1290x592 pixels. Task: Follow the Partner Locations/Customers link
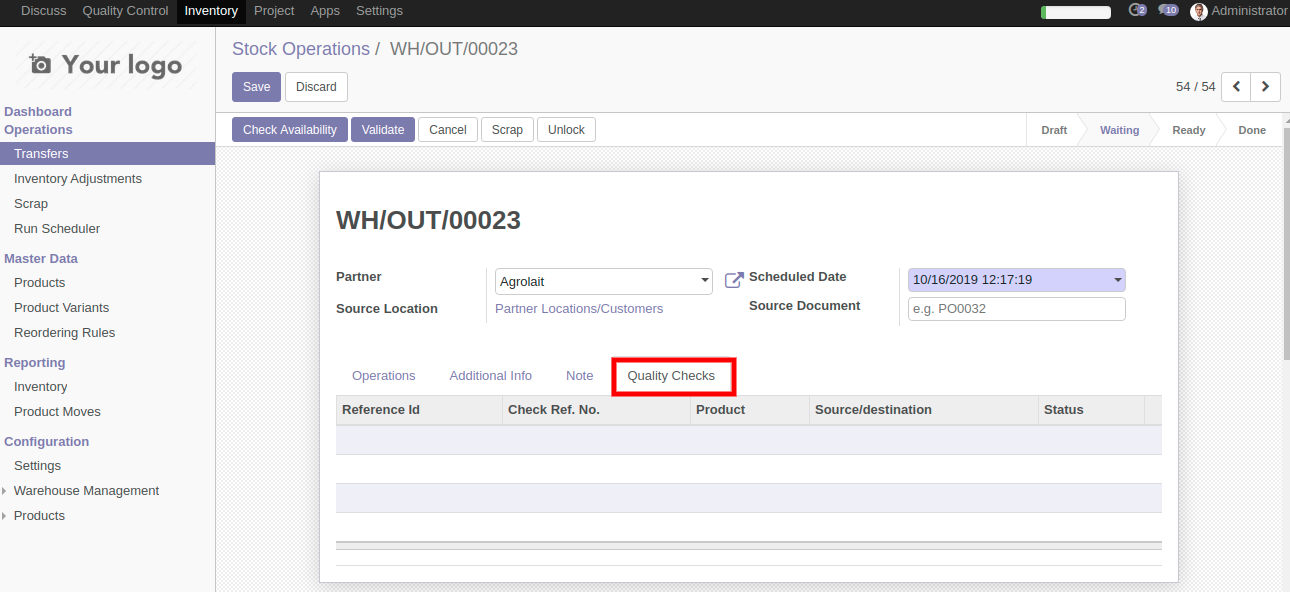(579, 309)
